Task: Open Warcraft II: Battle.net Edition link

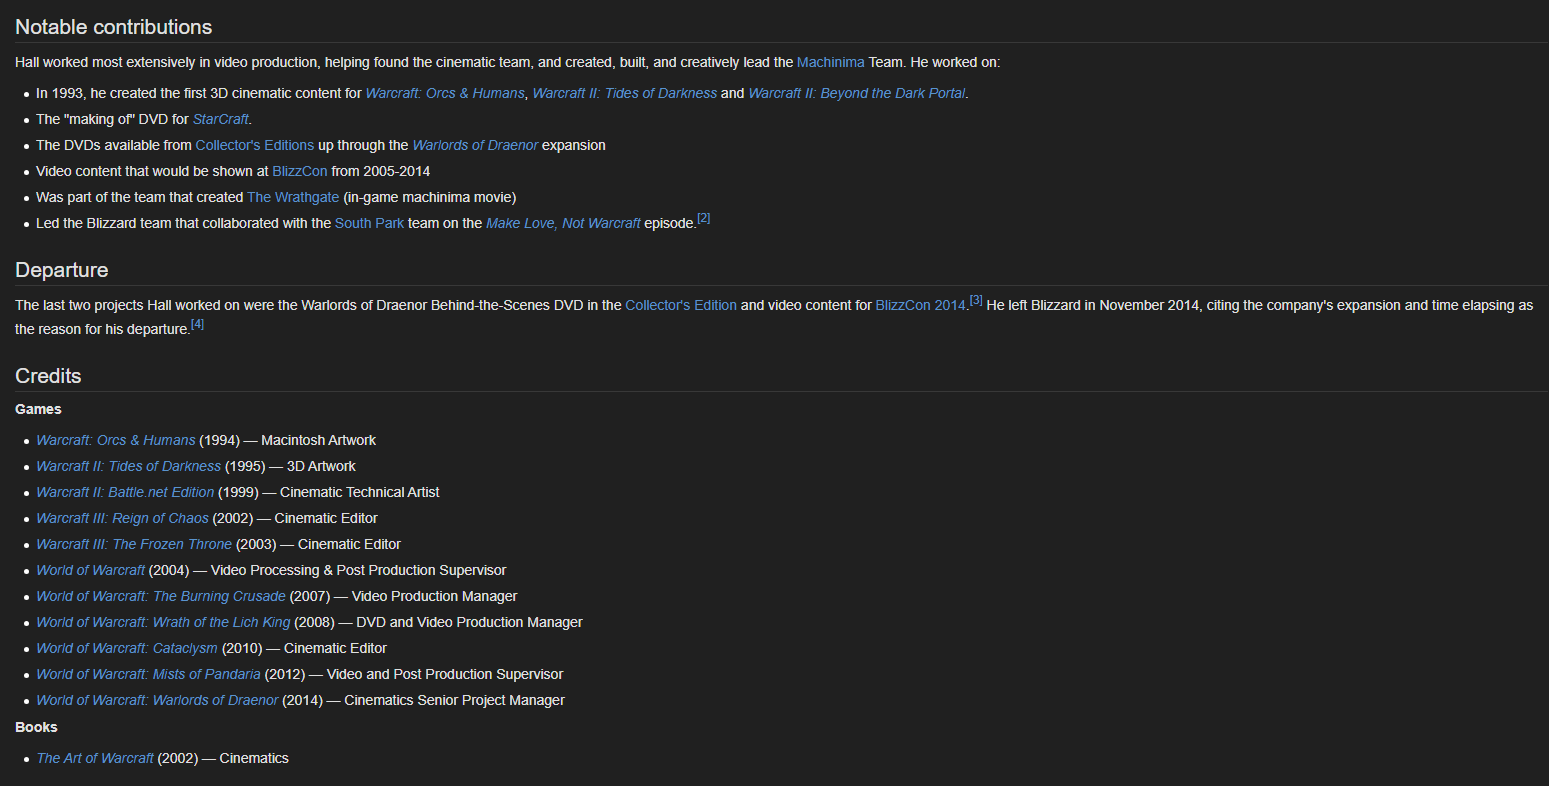Action: [125, 492]
